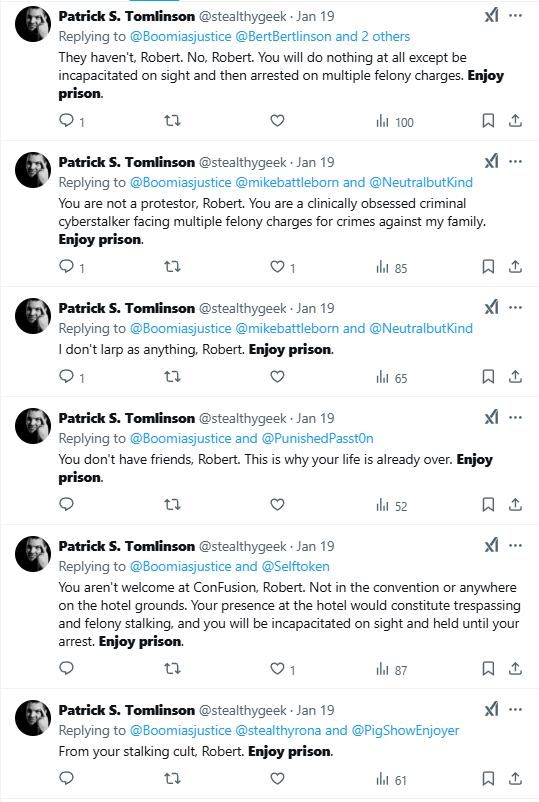
Task: Reply to the ConFusion hotel tweet
Action: click(66, 668)
